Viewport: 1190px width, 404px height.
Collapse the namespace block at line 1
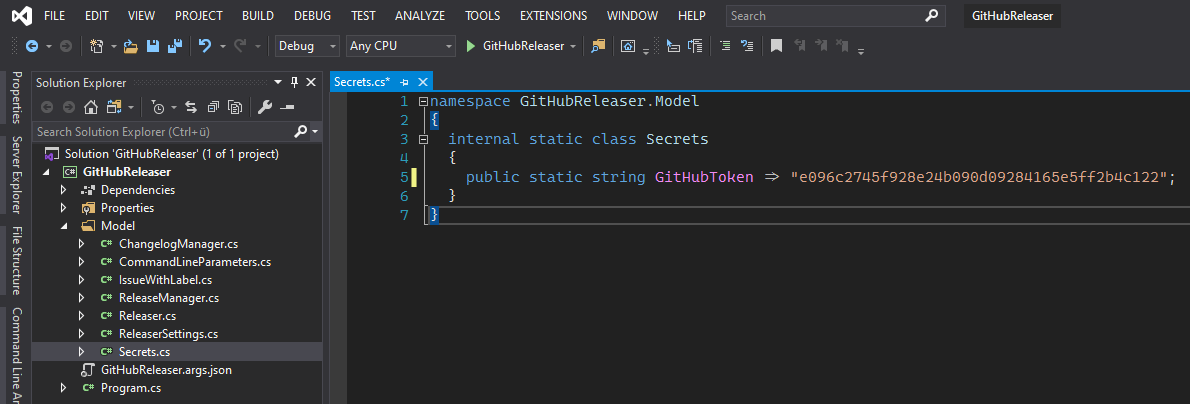pyautogui.click(x=423, y=102)
